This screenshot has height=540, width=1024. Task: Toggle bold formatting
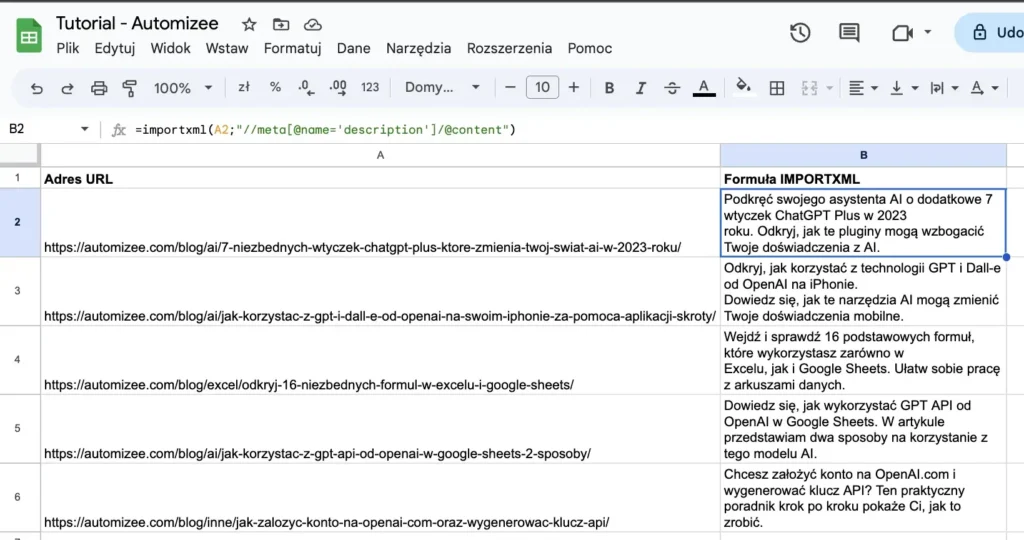[609, 88]
